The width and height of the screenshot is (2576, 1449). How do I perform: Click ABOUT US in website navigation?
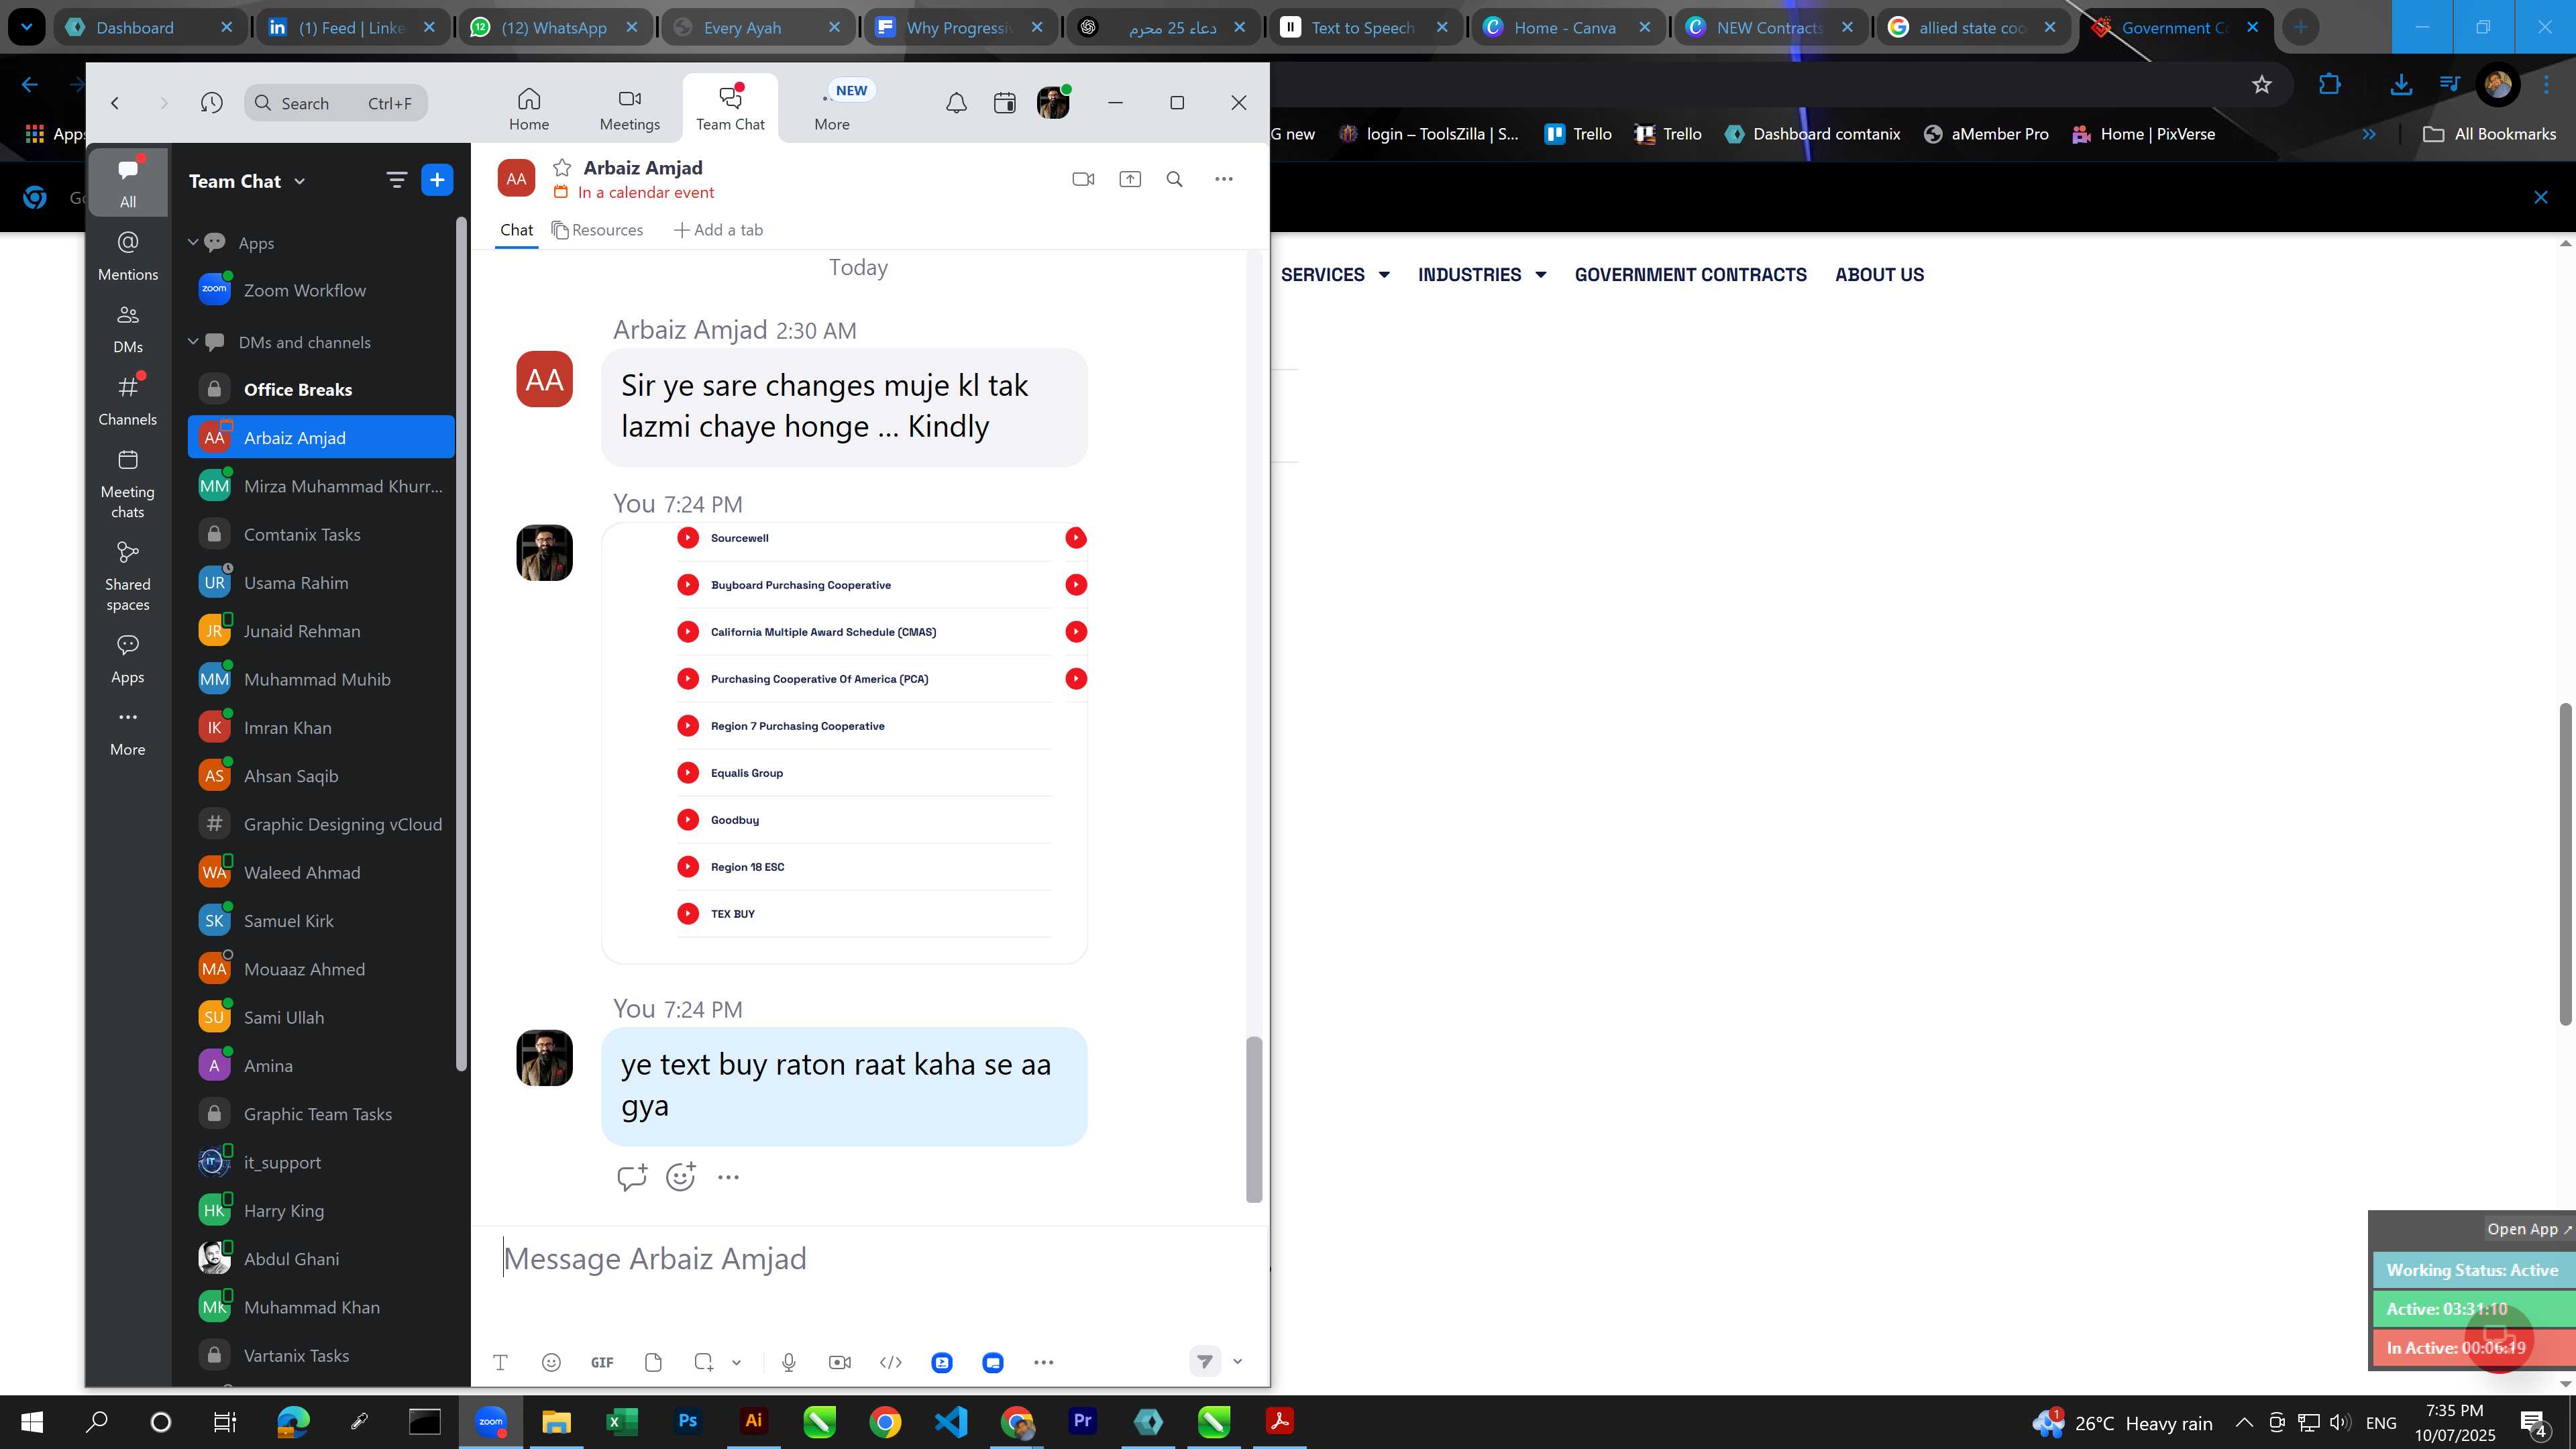click(1879, 274)
